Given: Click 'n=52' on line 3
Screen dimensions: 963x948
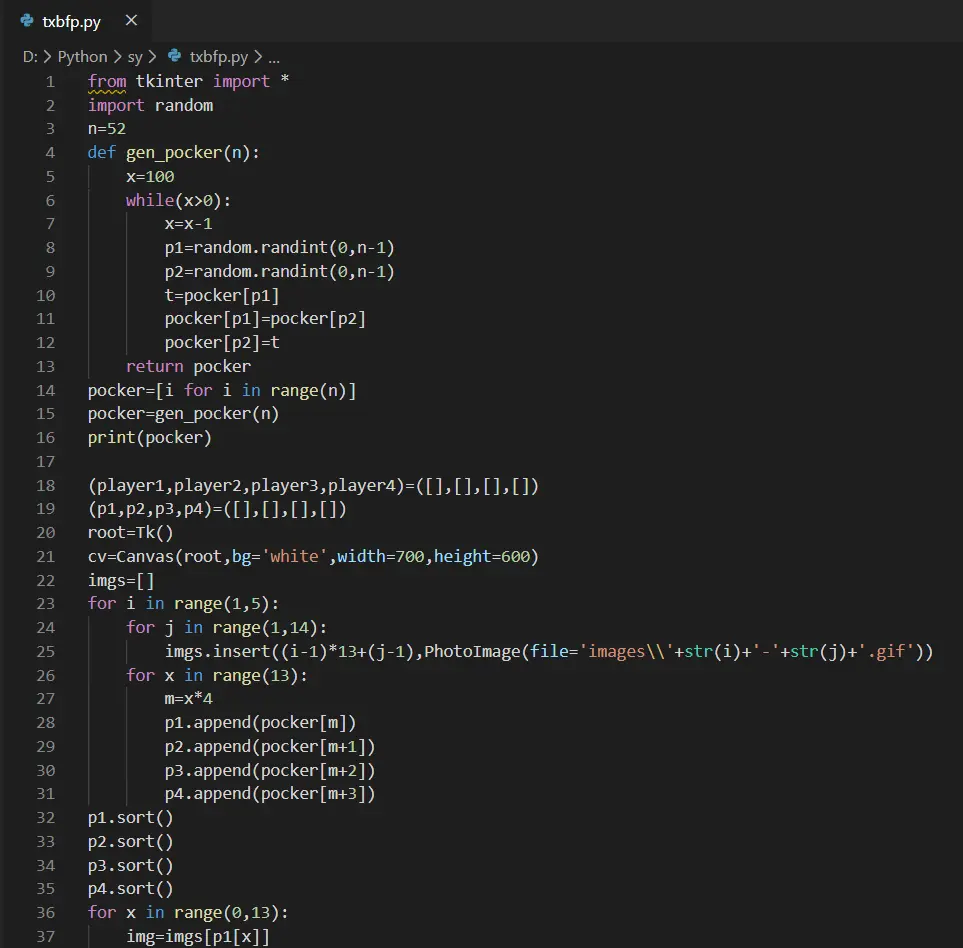Looking at the screenshot, I should tap(107, 129).
